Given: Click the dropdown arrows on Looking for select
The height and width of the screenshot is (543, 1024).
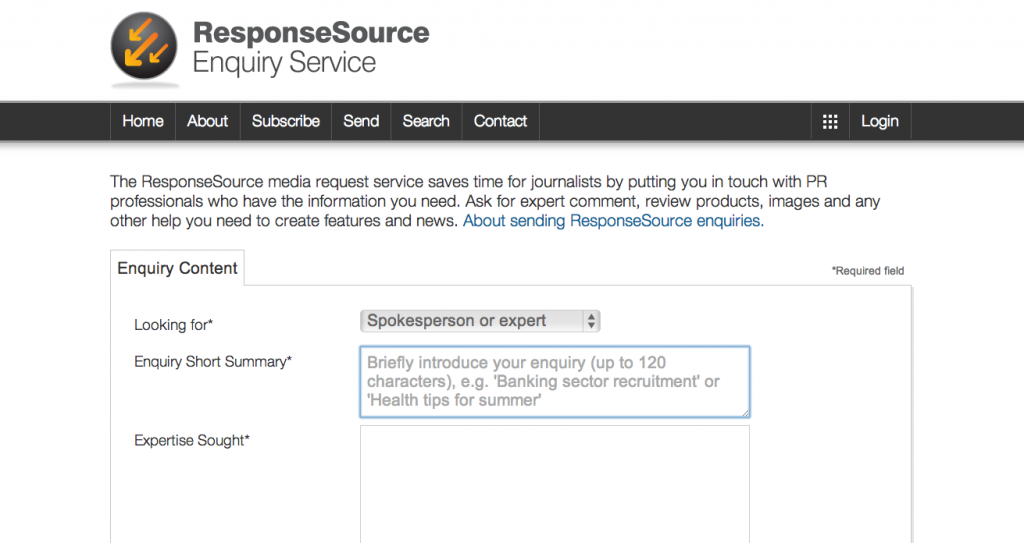Looking at the screenshot, I should tap(591, 321).
